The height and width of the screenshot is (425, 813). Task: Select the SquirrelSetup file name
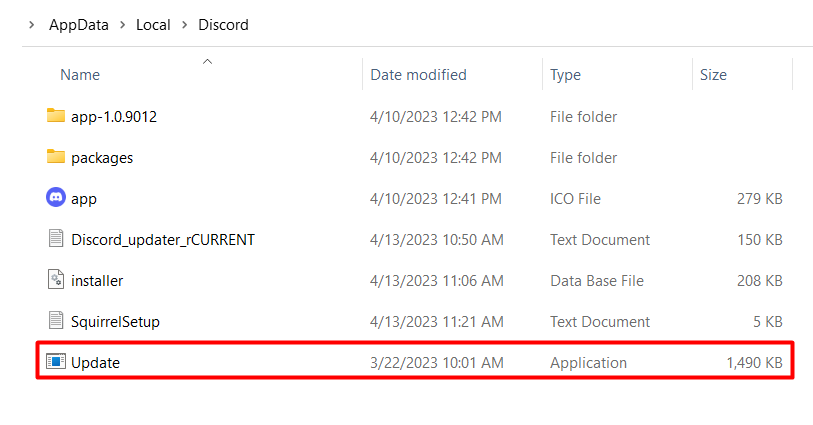(115, 321)
